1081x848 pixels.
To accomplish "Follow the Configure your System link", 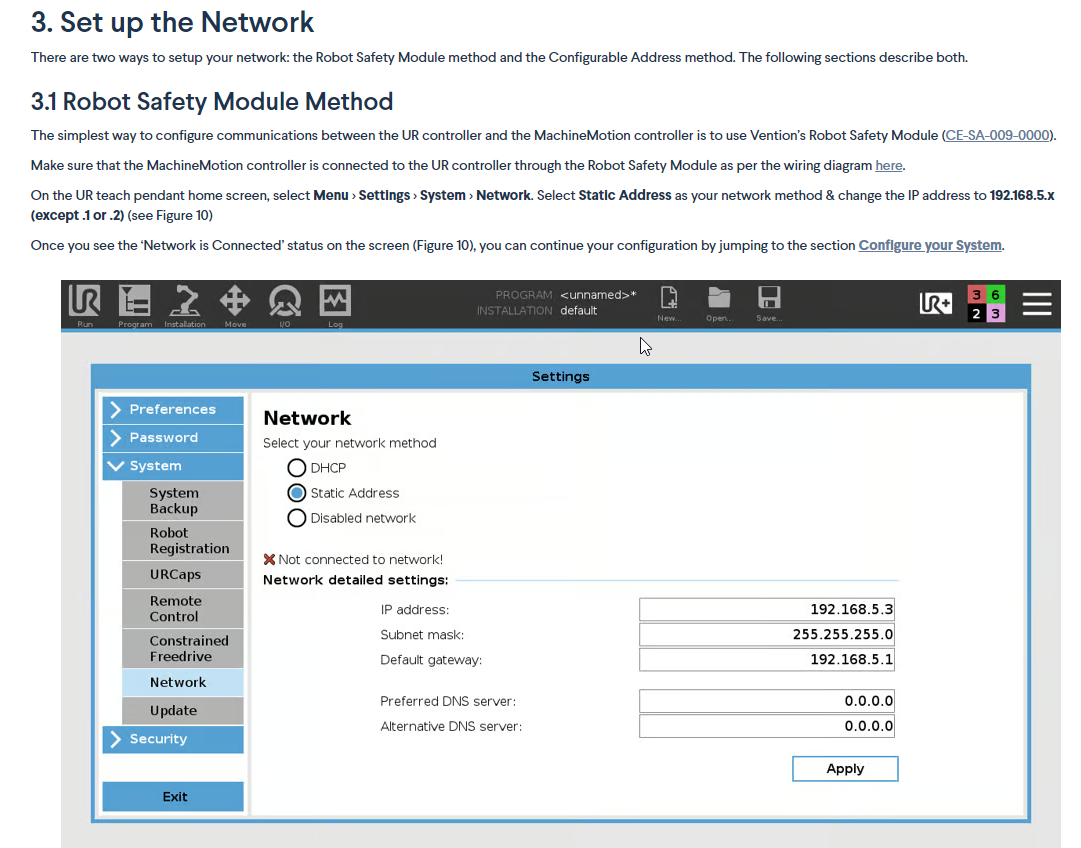I will (930, 245).
